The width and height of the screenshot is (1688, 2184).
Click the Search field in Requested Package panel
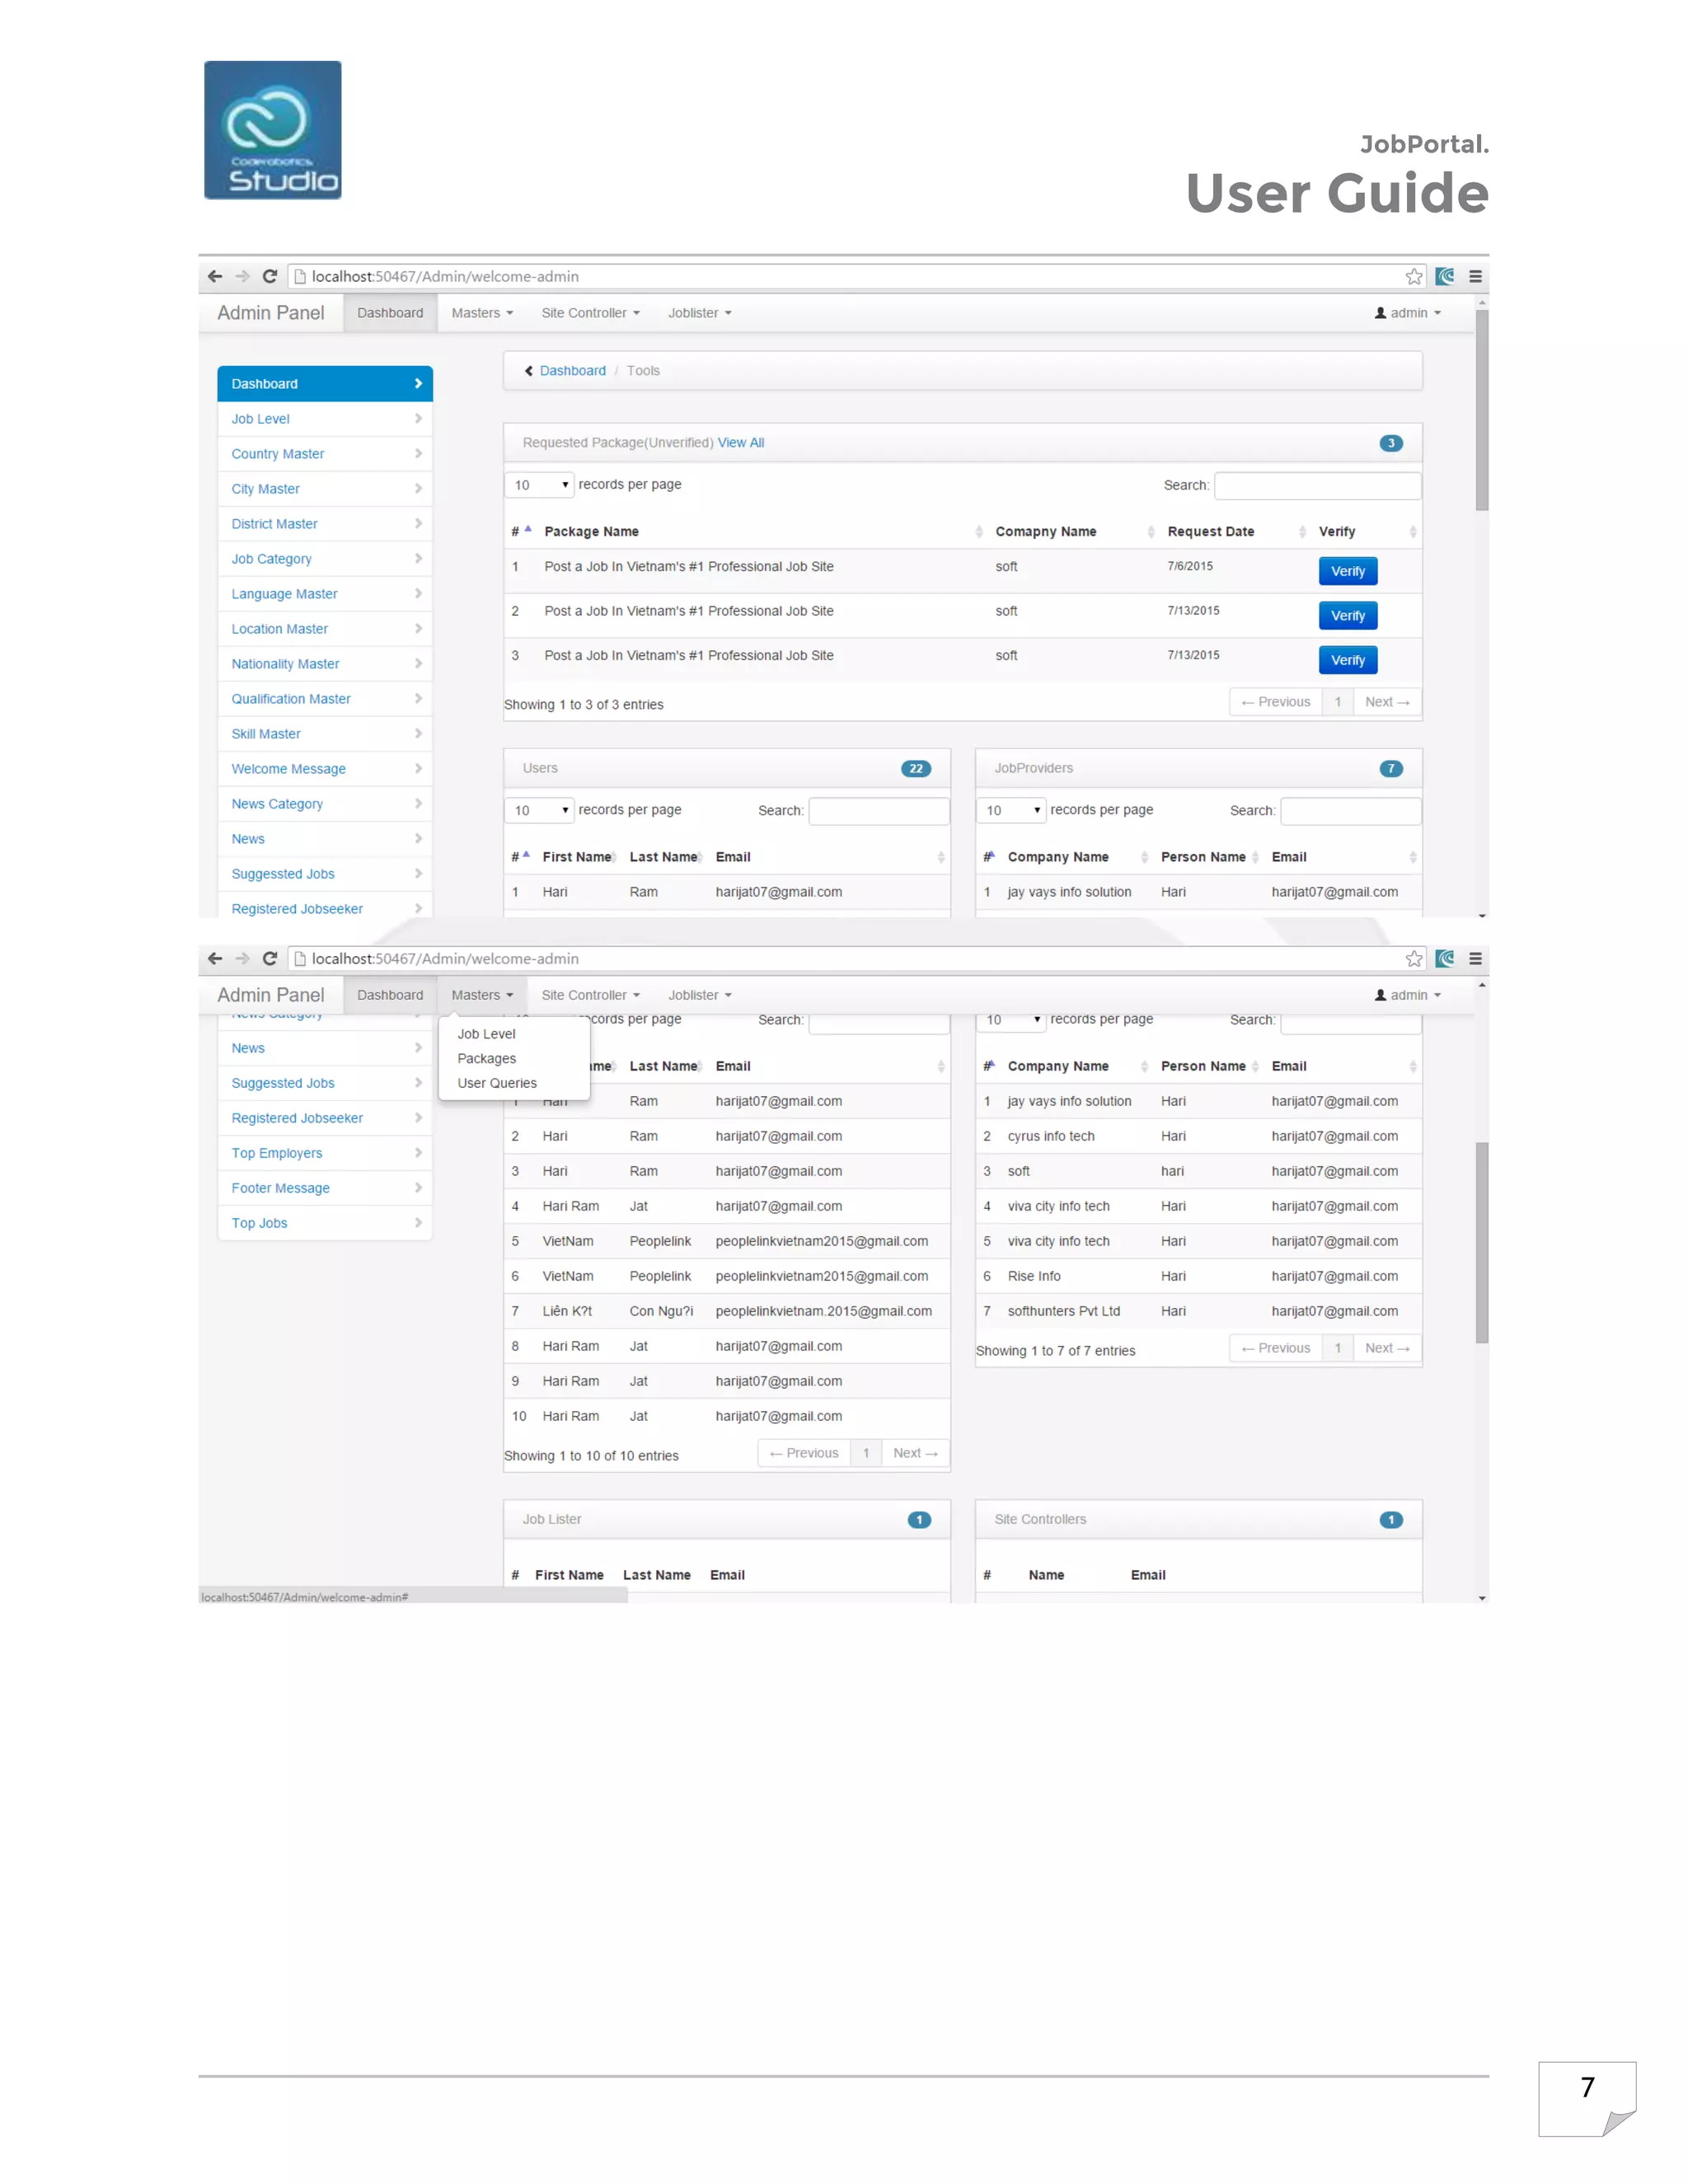1317,485
